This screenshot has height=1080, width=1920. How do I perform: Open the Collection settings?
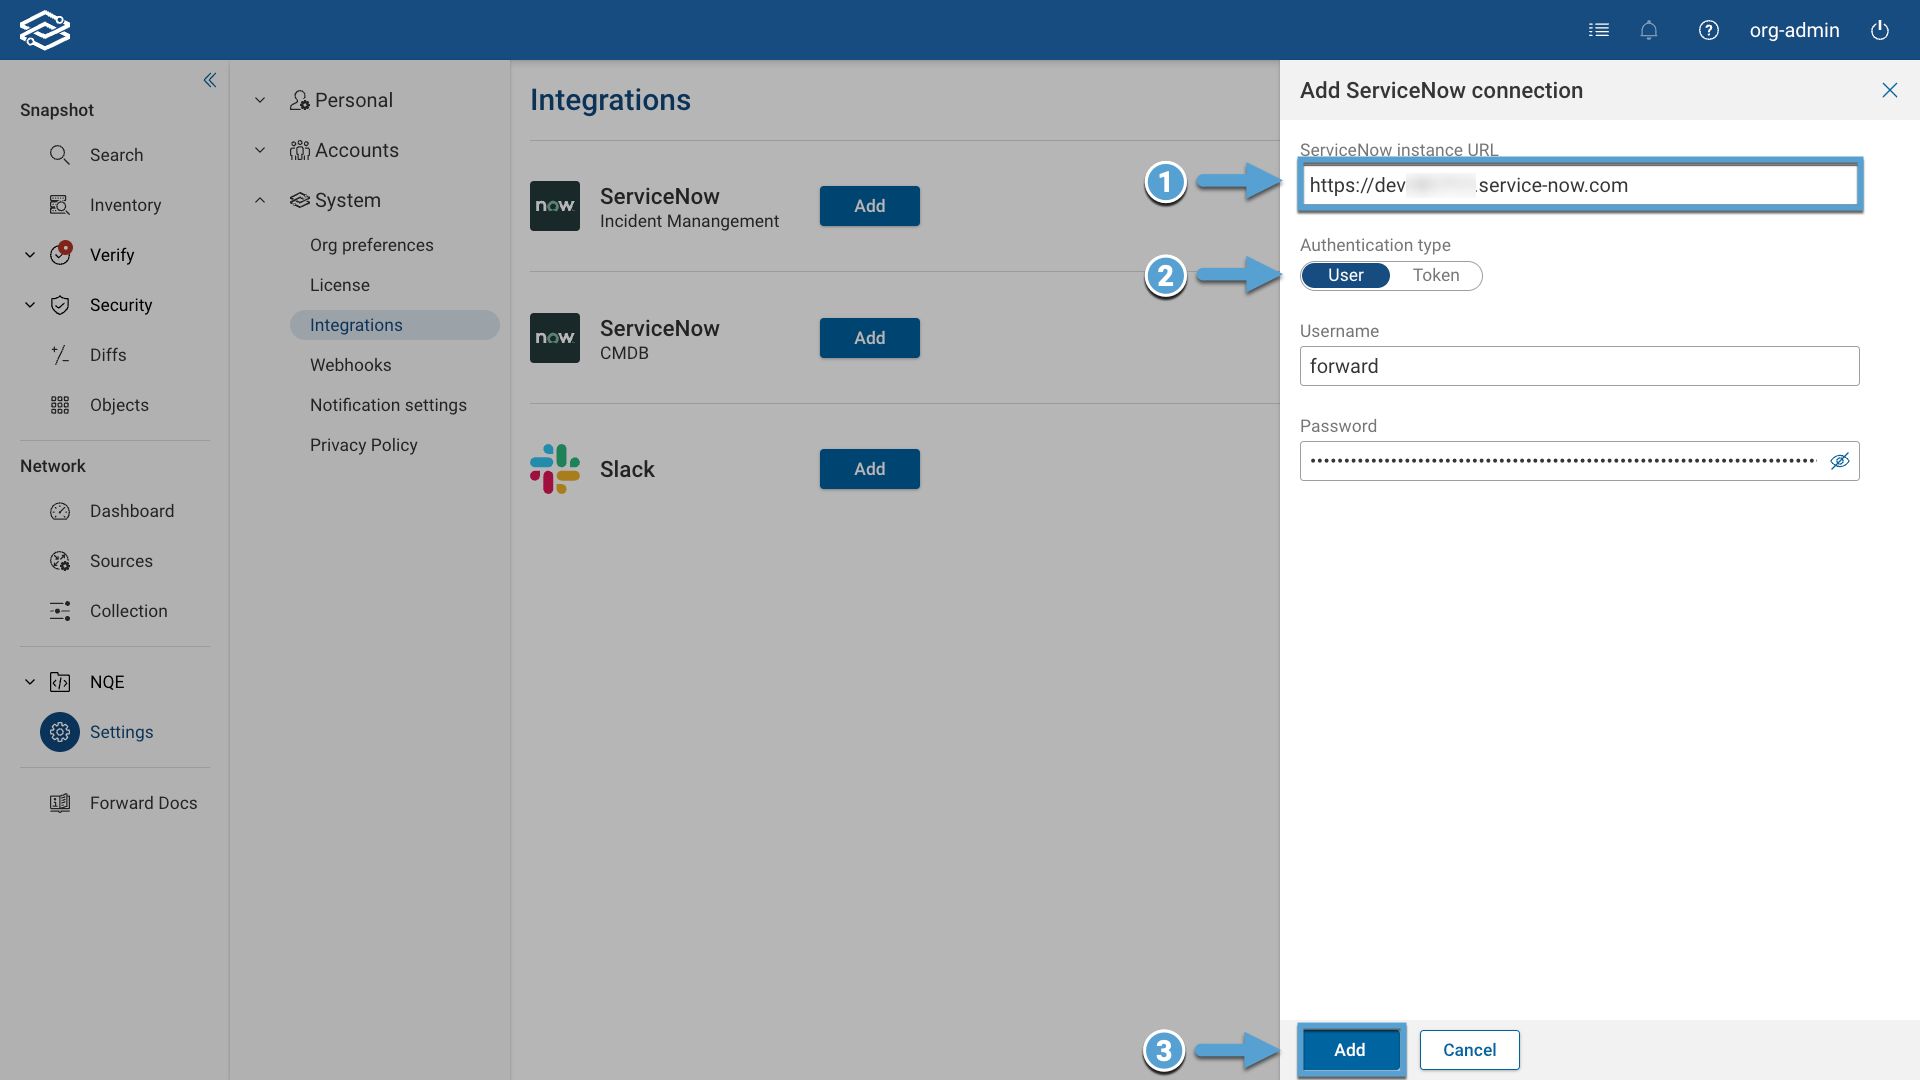coord(129,611)
